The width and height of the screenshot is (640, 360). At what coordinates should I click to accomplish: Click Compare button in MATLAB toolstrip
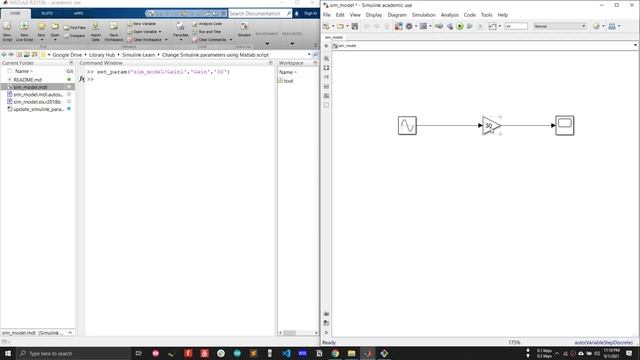tap(74, 36)
